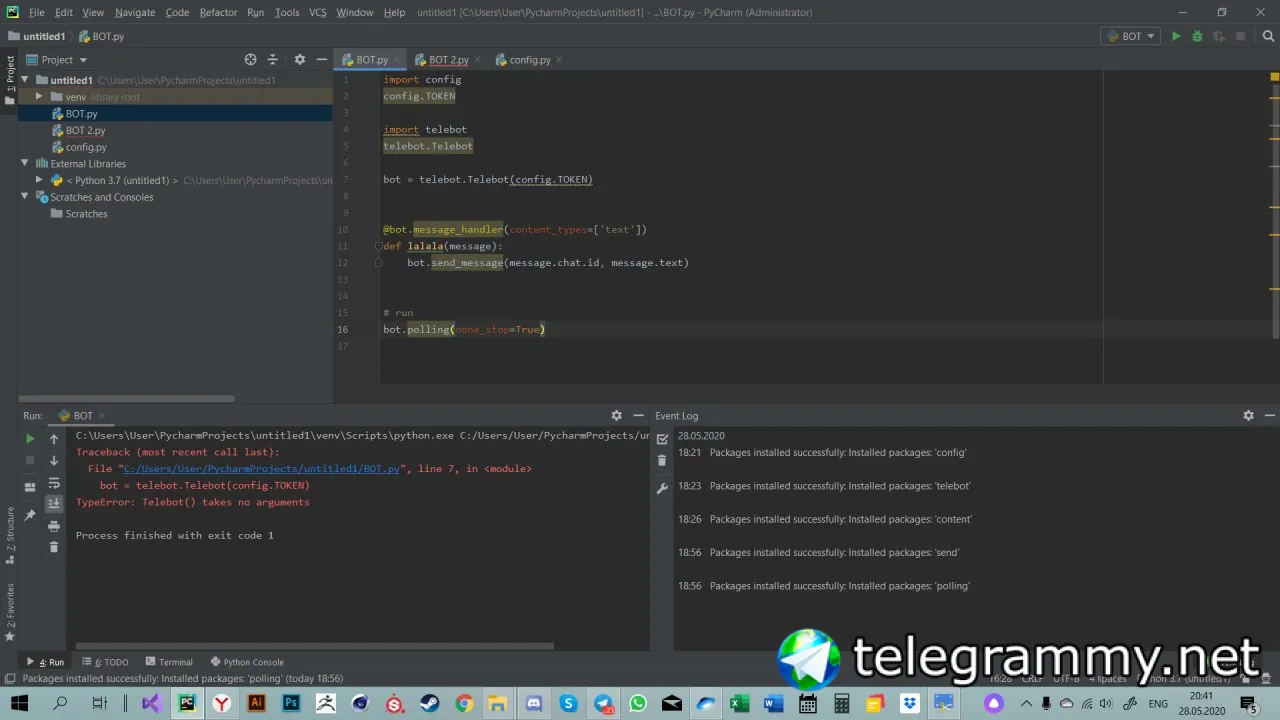Click the Run console horizontal scrollbar
The image size is (1280, 720).
pyautogui.click(x=314, y=646)
